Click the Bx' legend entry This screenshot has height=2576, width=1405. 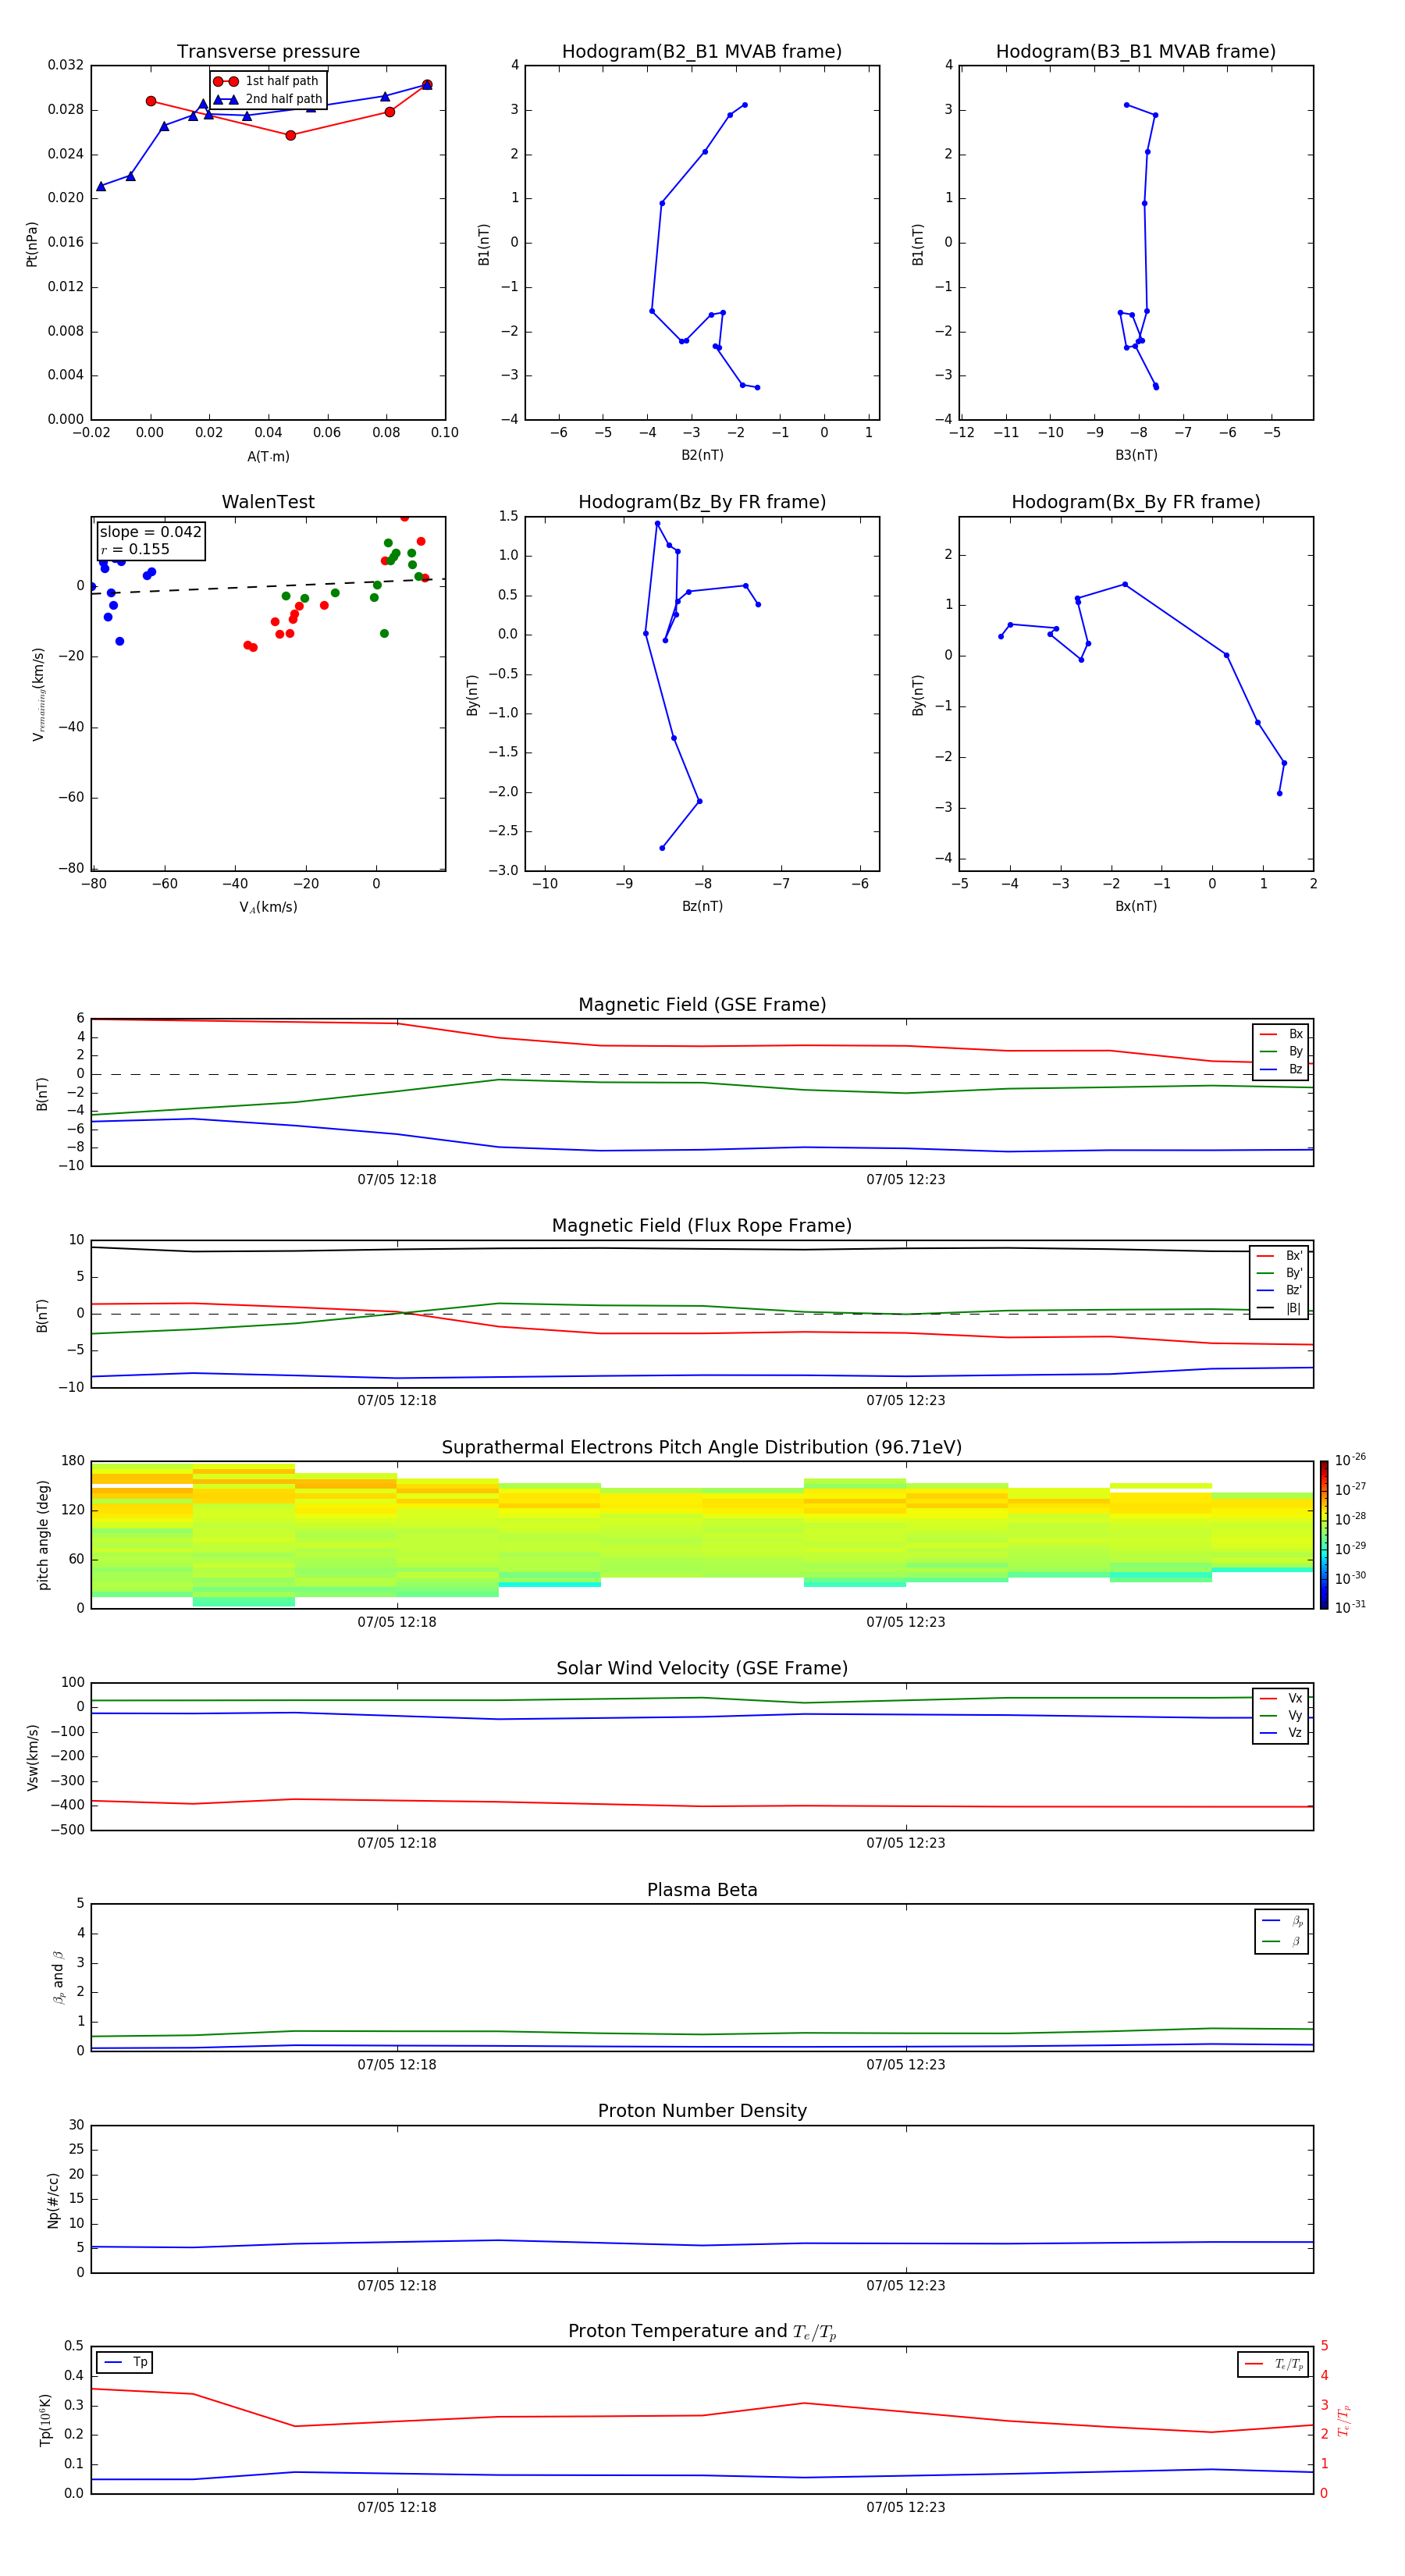1279,1256
